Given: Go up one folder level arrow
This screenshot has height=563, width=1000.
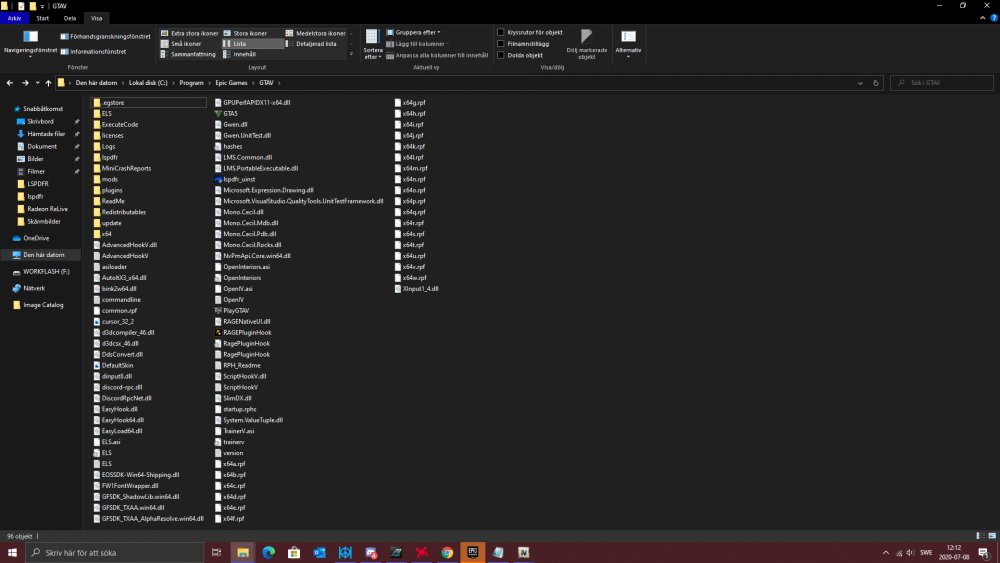Looking at the screenshot, I should click(x=48, y=82).
